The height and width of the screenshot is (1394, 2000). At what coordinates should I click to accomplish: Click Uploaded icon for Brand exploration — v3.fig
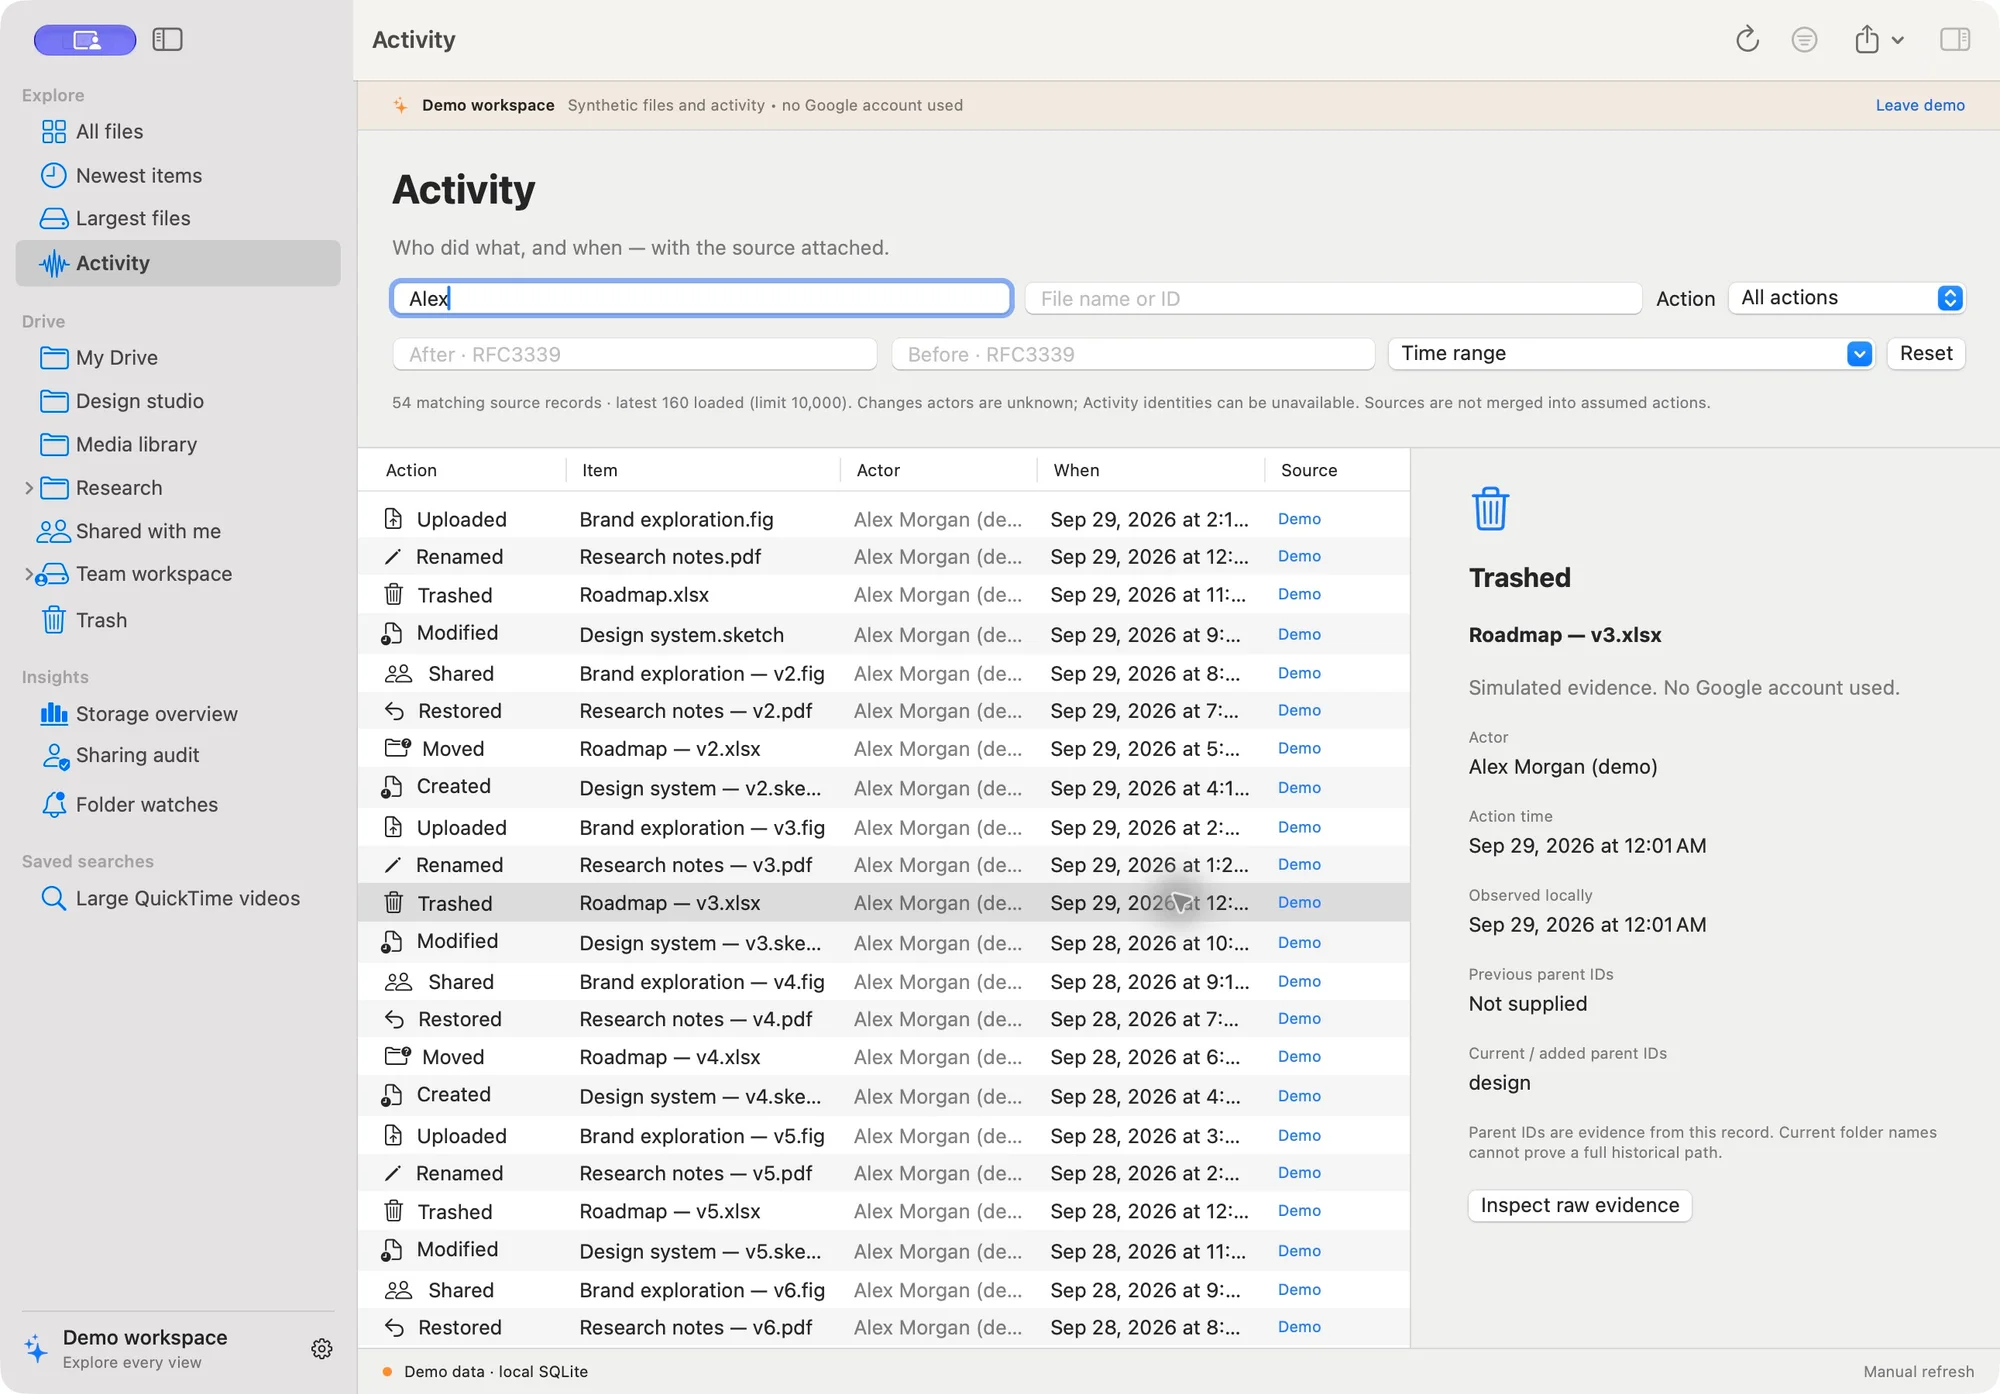[393, 827]
